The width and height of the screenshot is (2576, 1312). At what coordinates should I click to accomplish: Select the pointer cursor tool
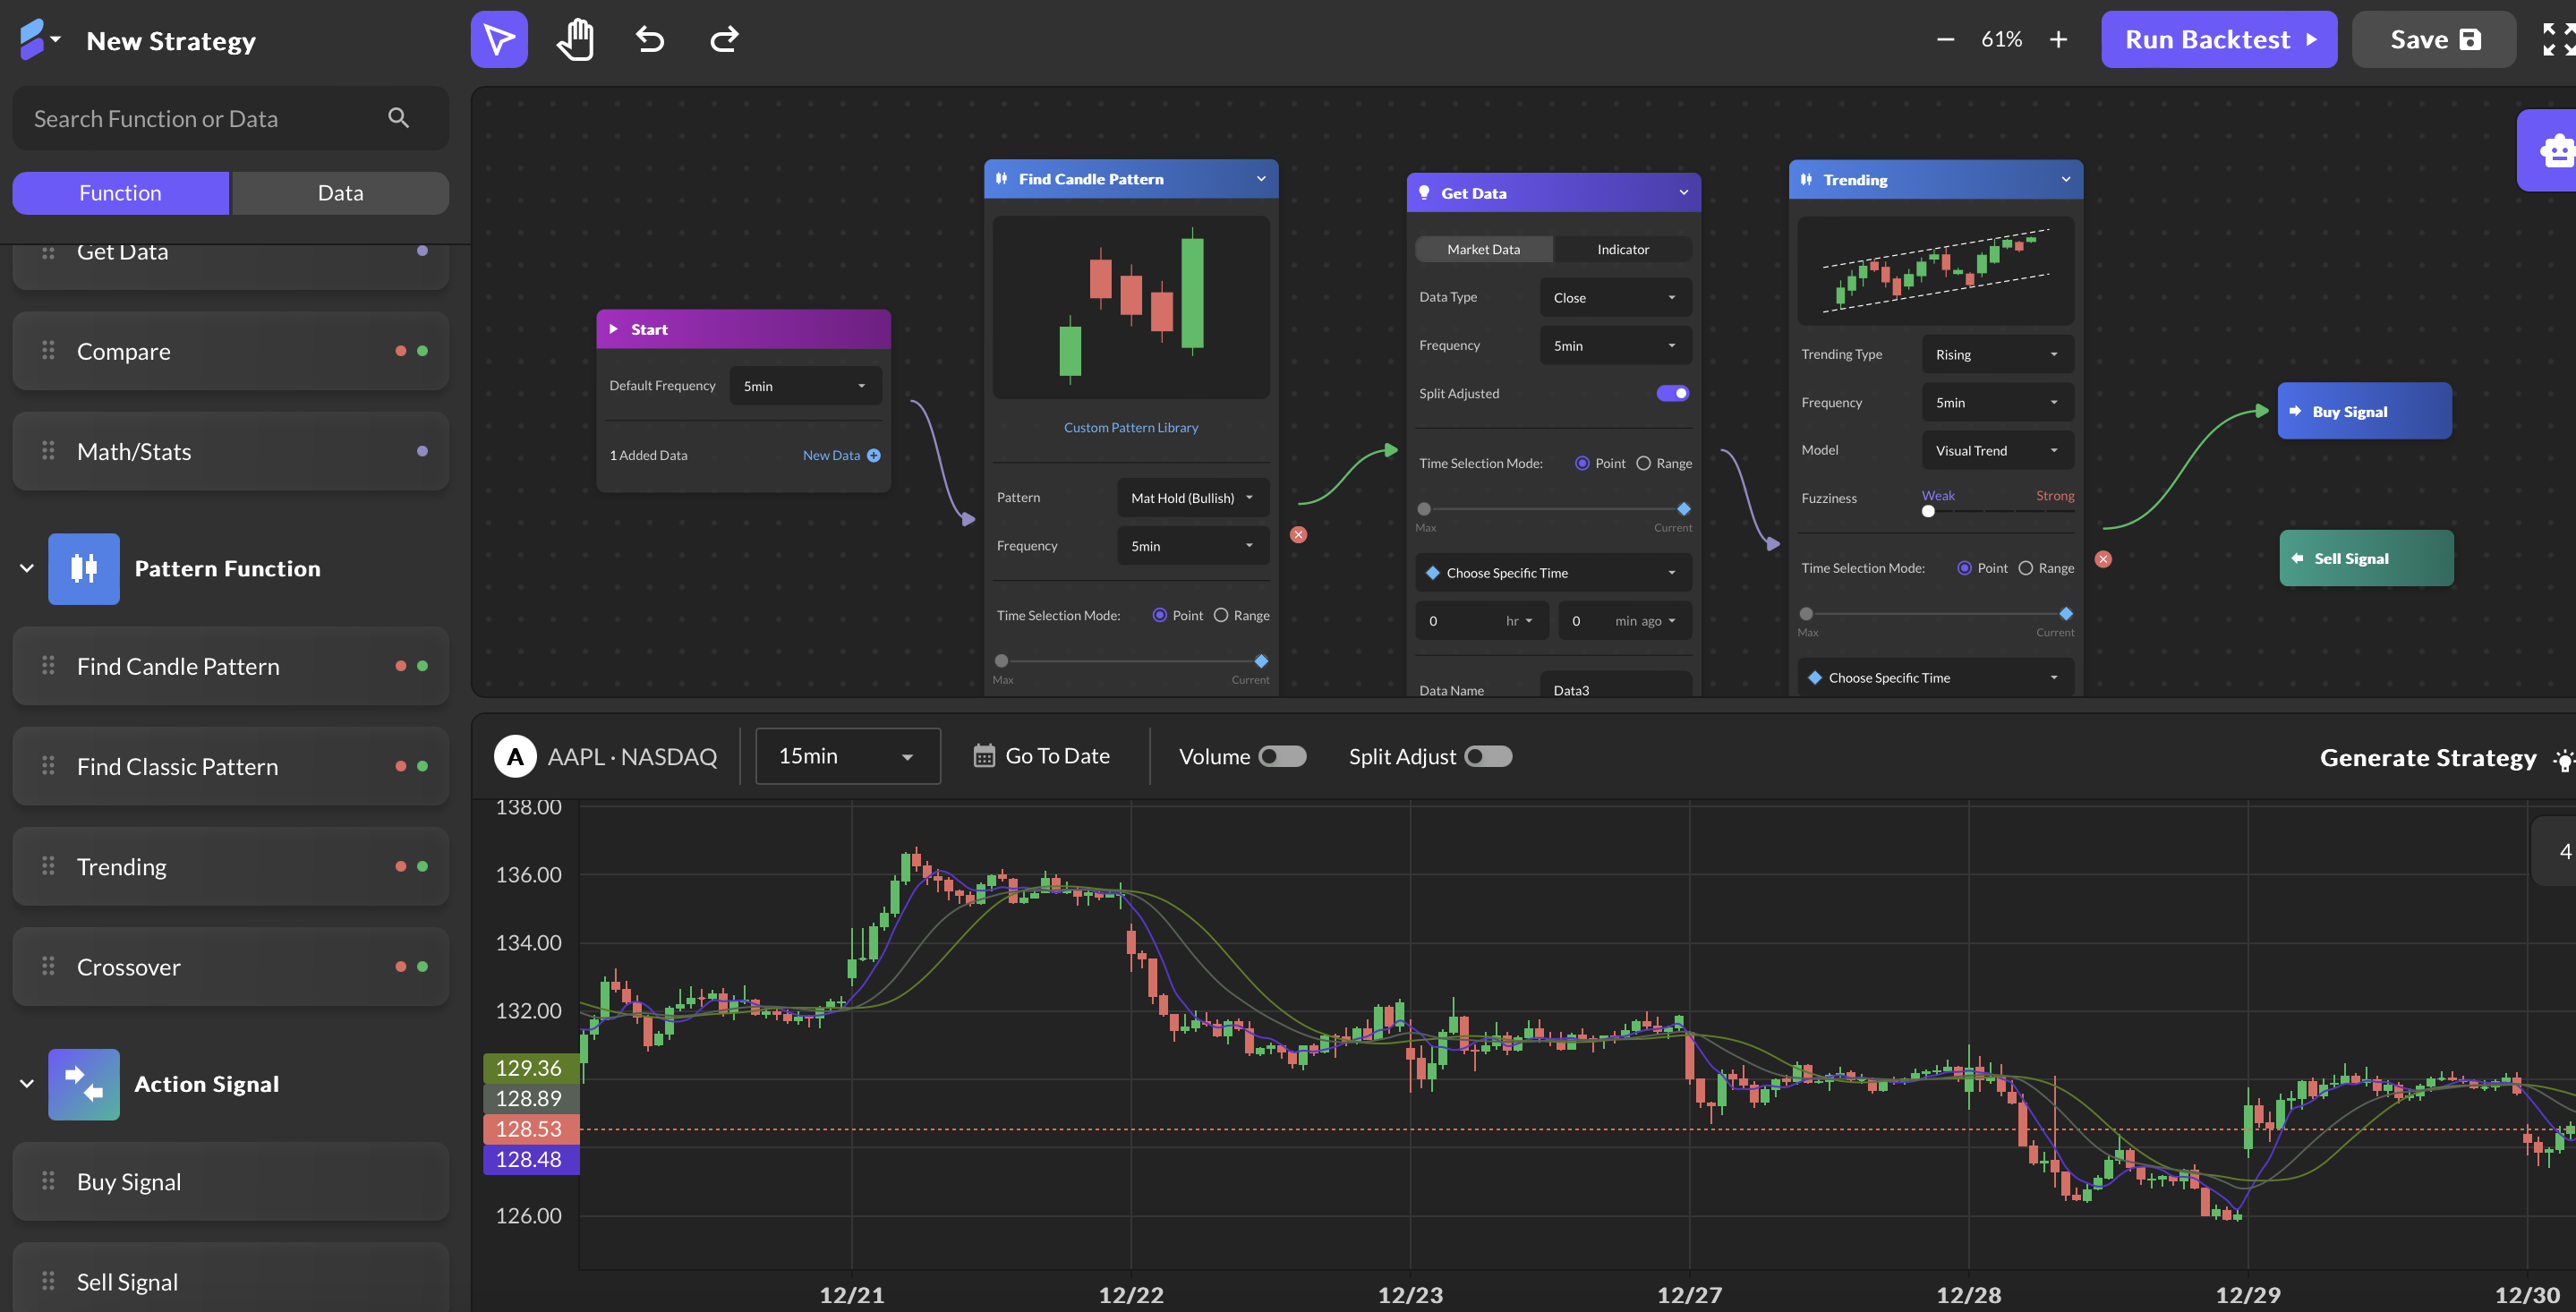pyautogui.click(x=499, y=40)
